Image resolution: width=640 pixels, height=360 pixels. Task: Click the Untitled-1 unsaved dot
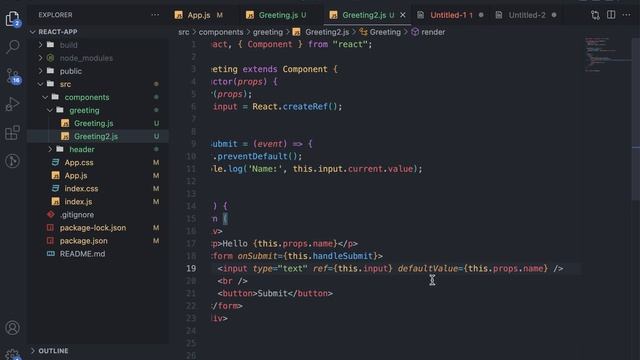click(481, 15)
